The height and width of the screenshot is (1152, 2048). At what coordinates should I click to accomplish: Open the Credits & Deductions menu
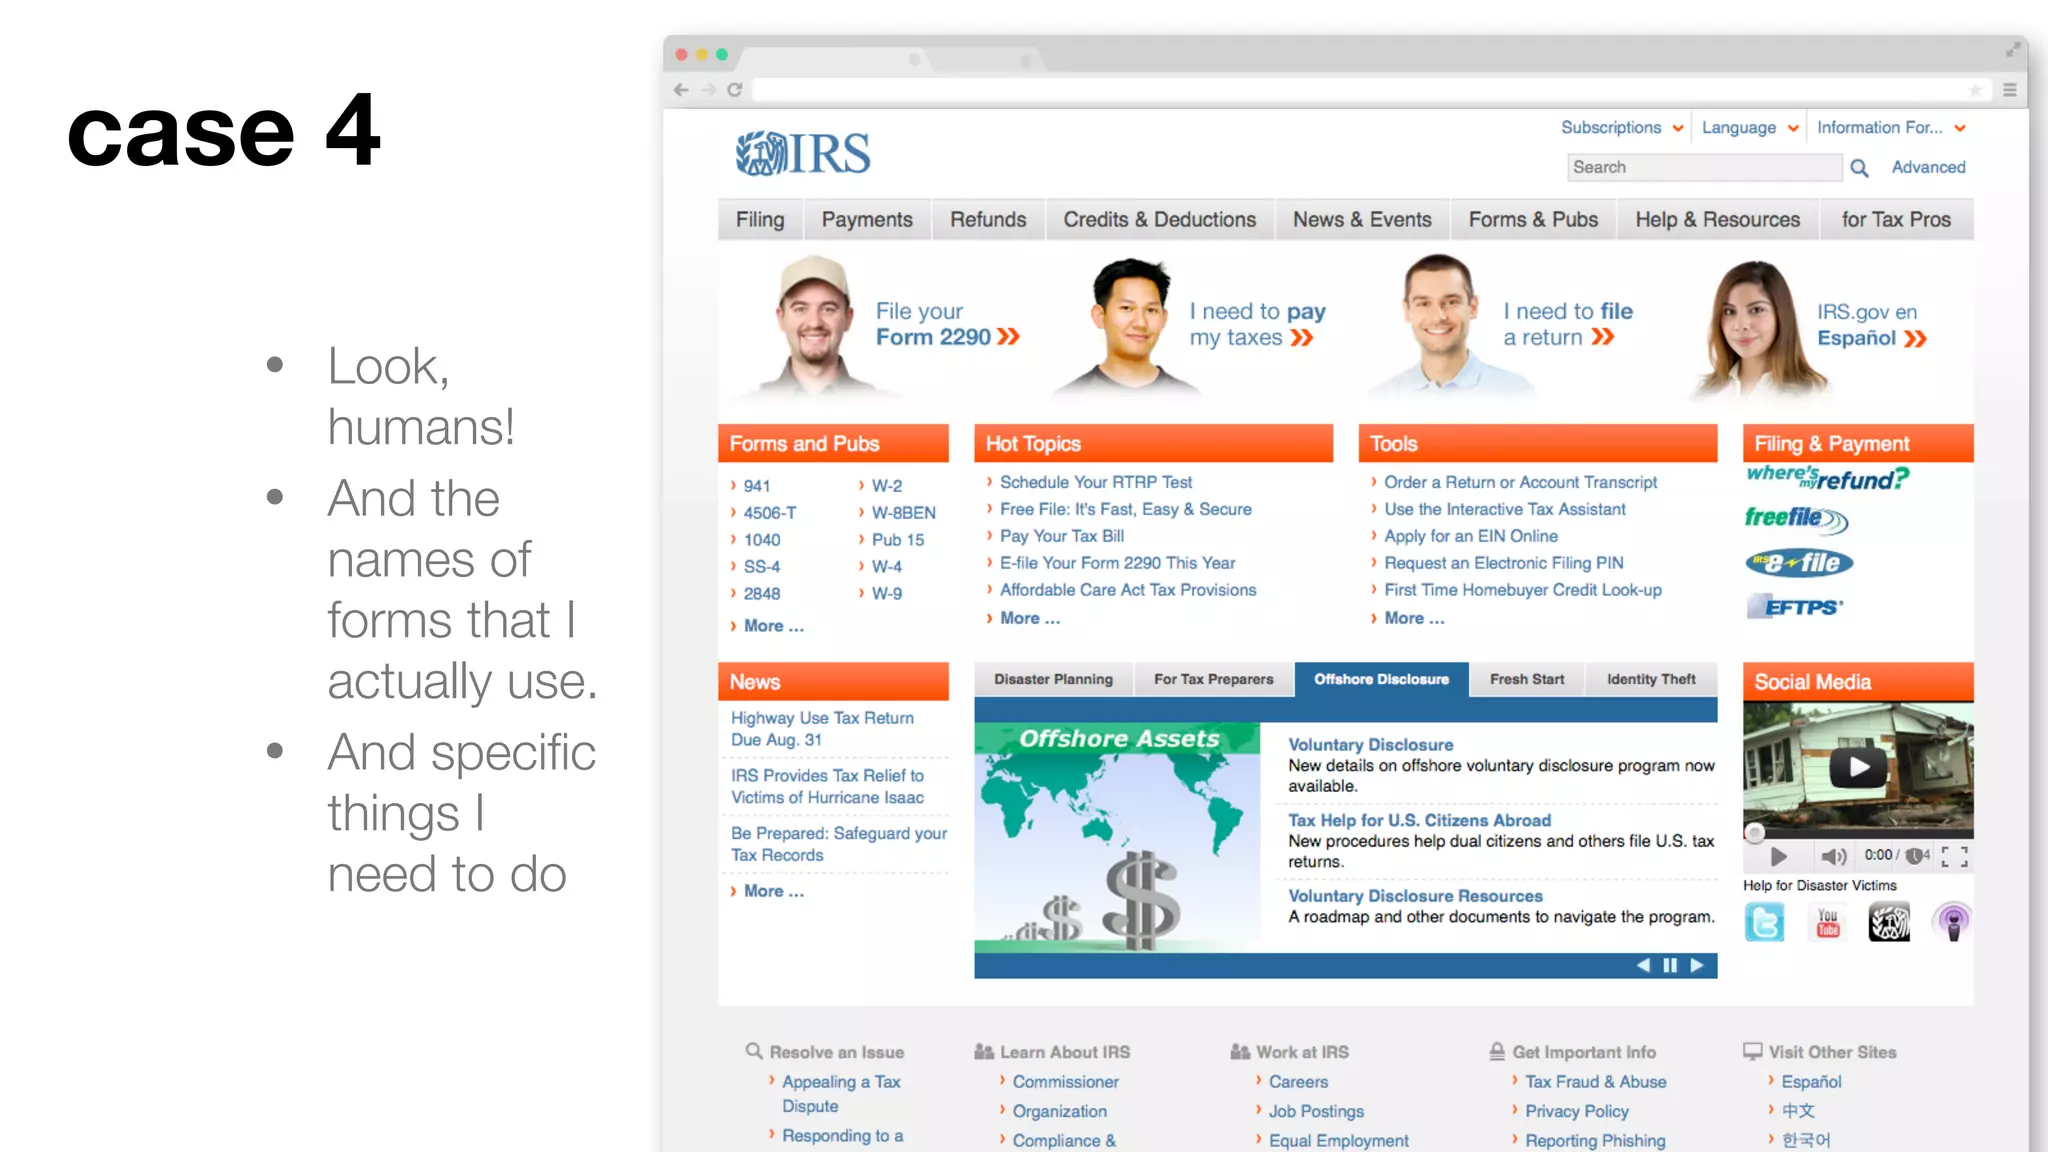tap(1159, 220)
